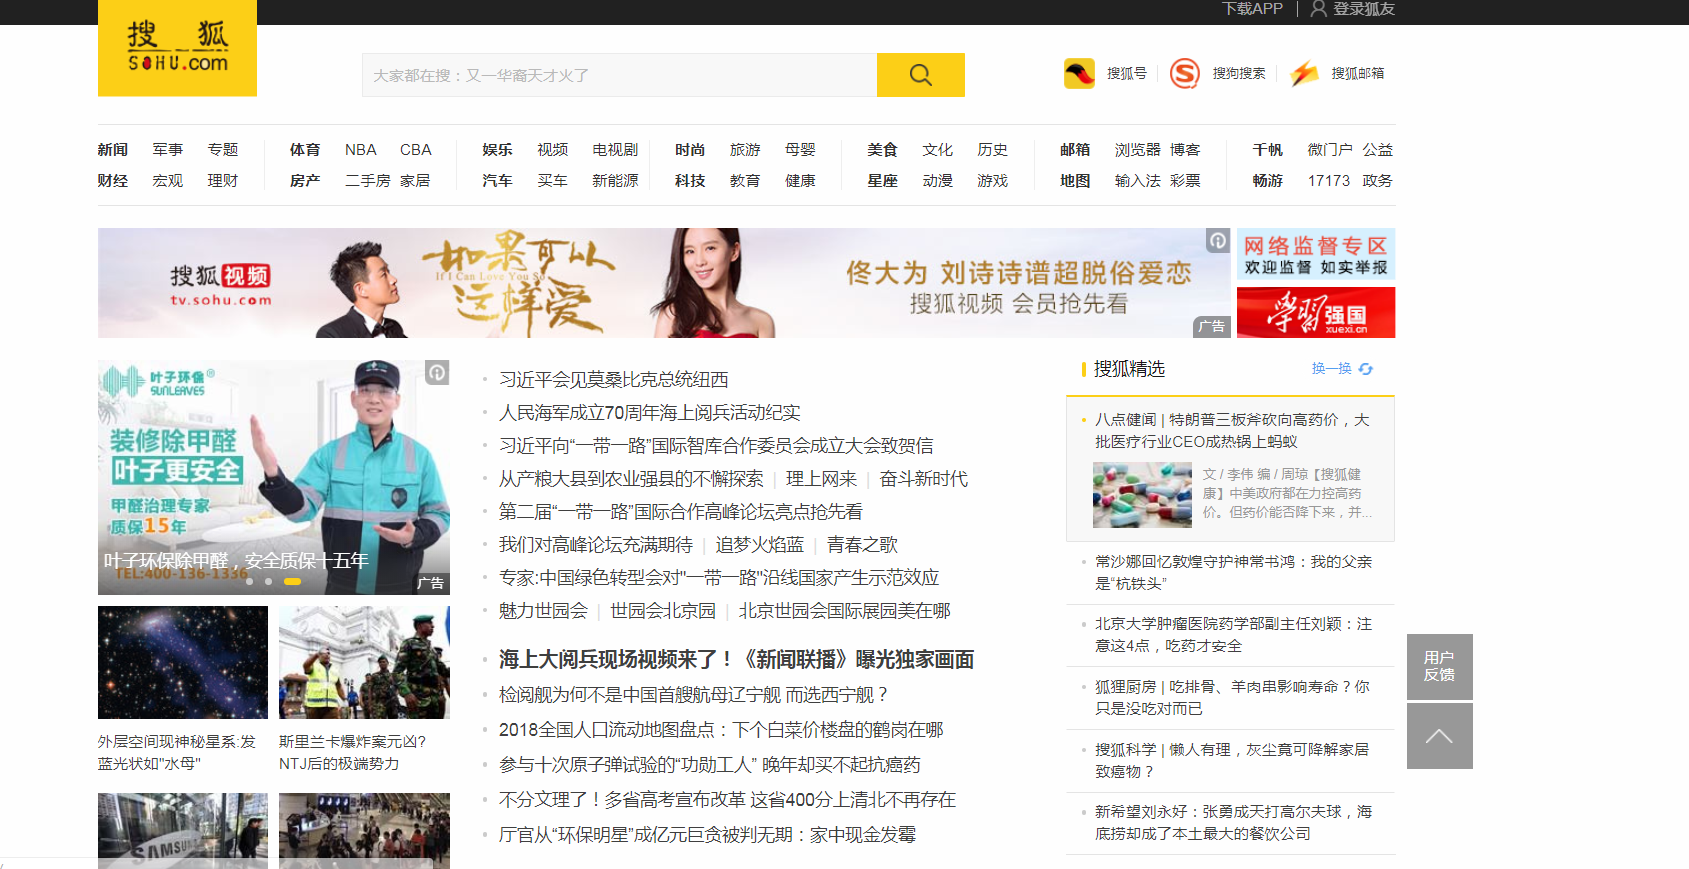
Task: Open the 理上网来 link
Action: [x=822, y=479]
